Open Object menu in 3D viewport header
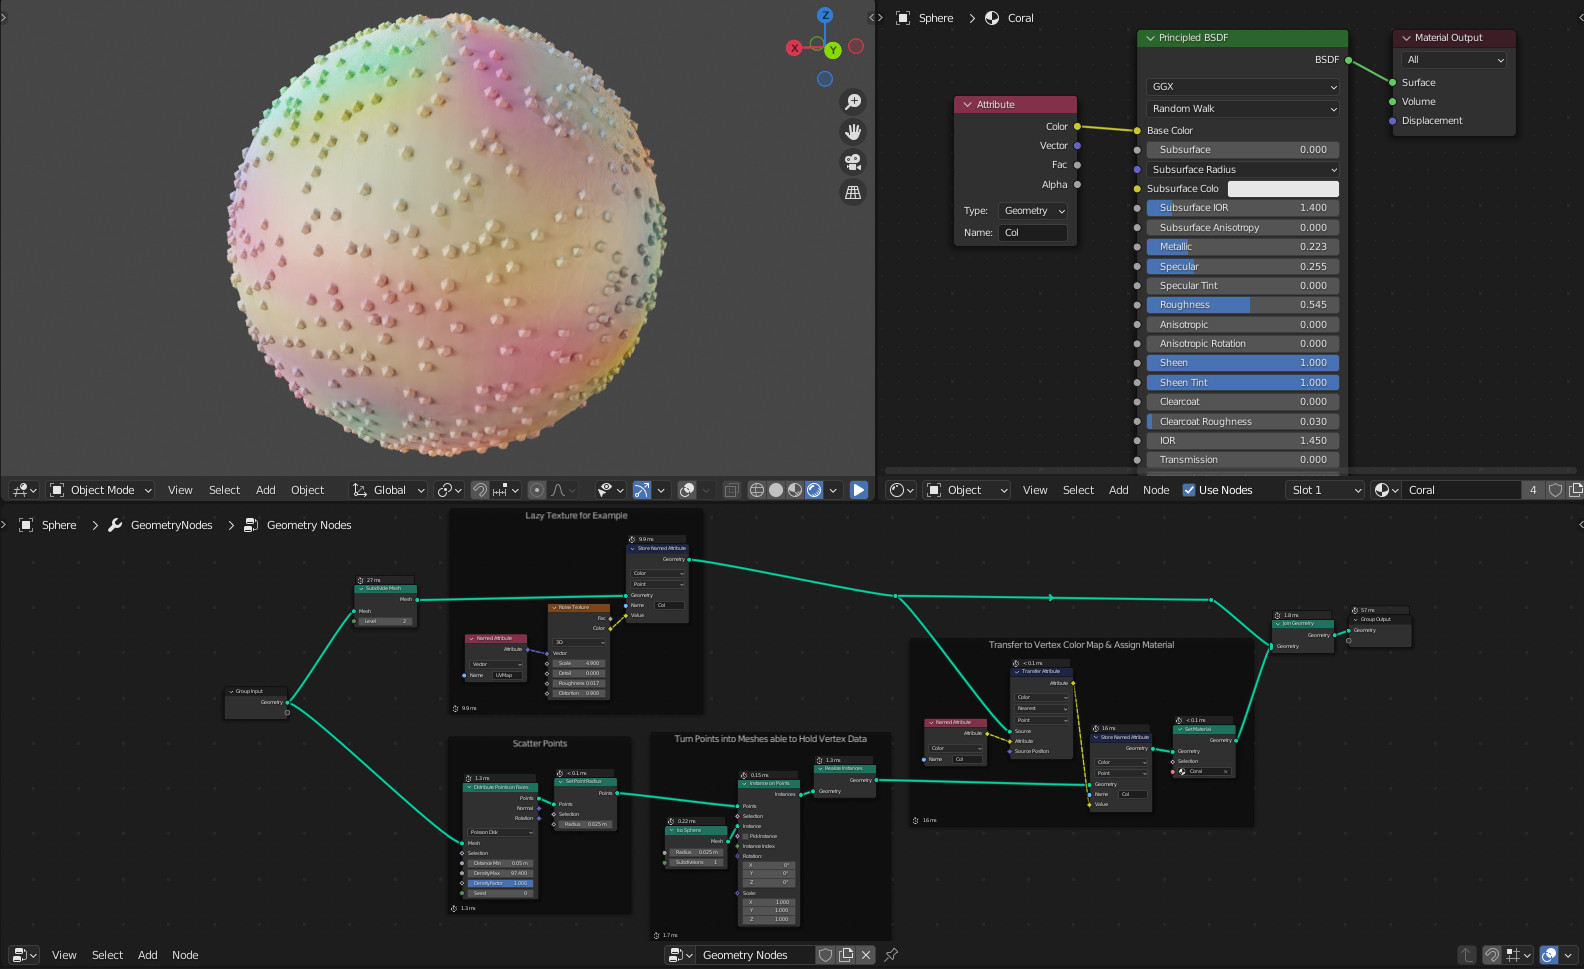This screenshot has height=969, width=1584. (x=307, y=490)
